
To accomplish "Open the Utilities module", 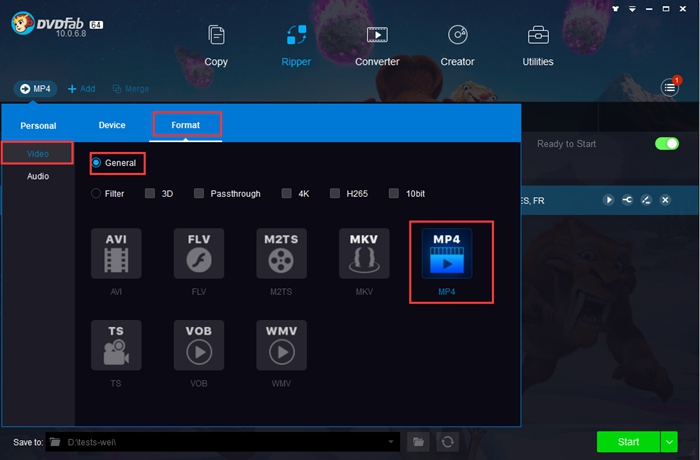I will click(538, 46).
